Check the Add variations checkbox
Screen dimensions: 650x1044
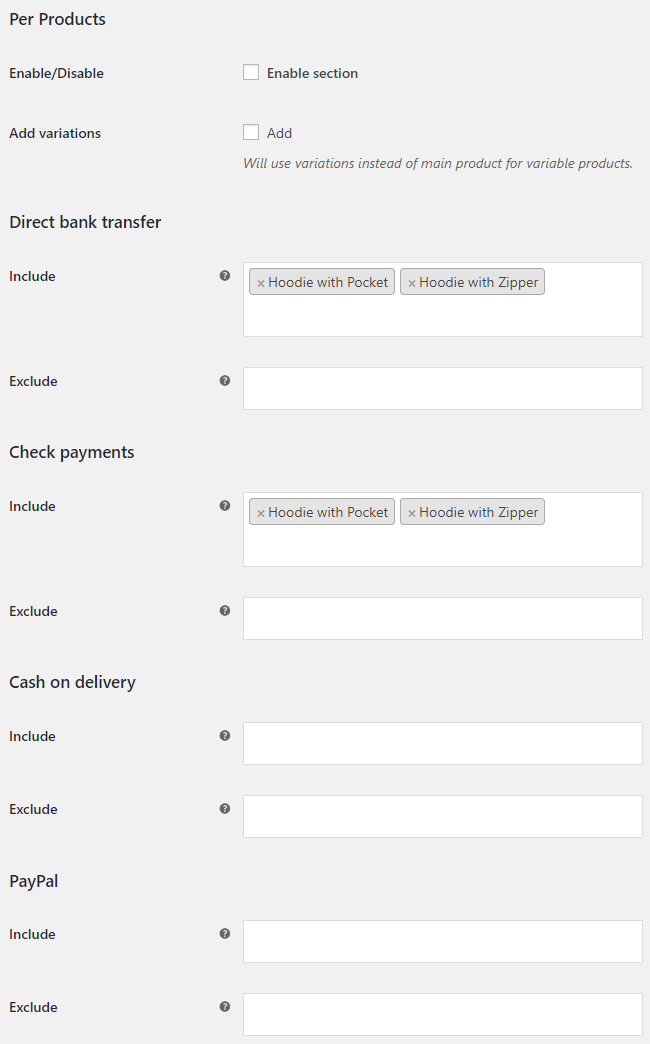tap(251, 132)
